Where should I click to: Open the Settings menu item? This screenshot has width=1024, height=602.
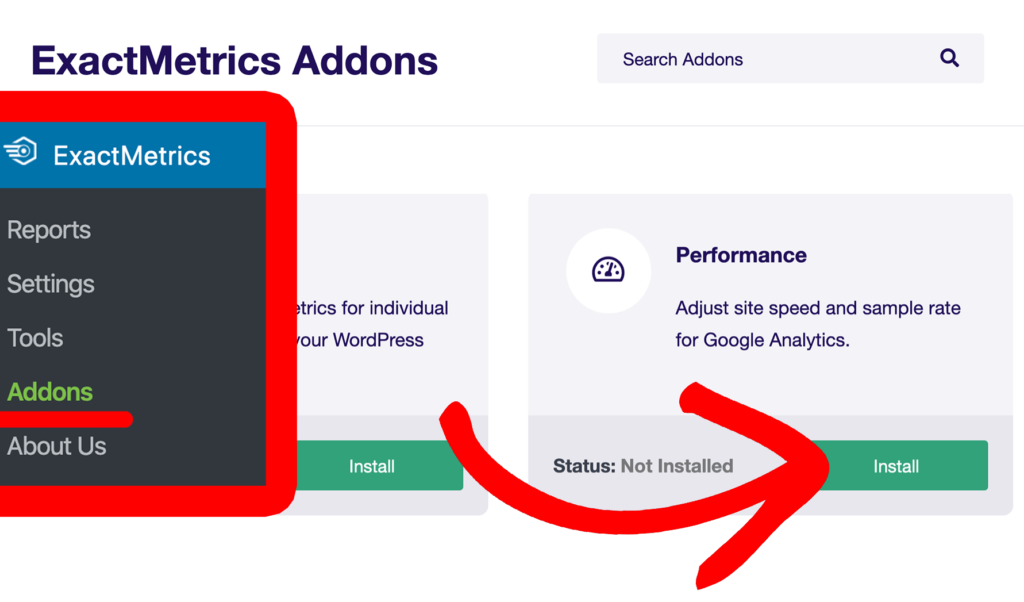(50, 284)
